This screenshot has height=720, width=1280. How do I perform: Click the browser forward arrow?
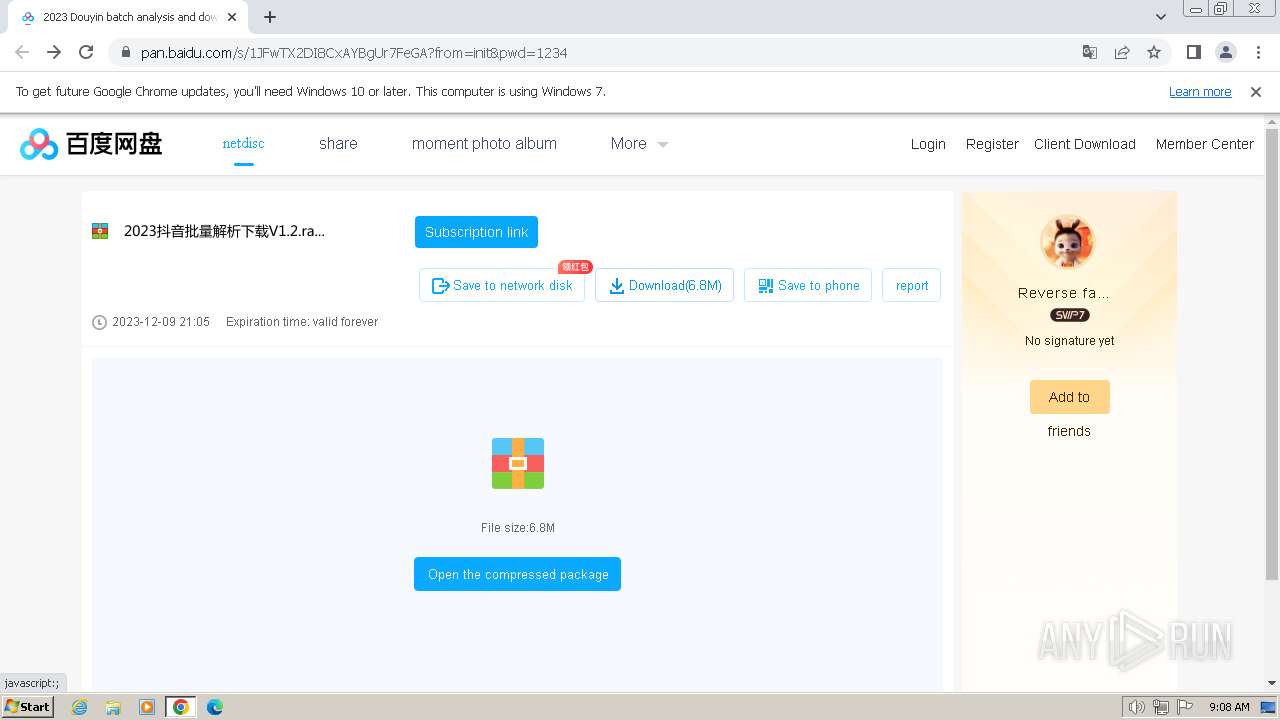[54, 52]
